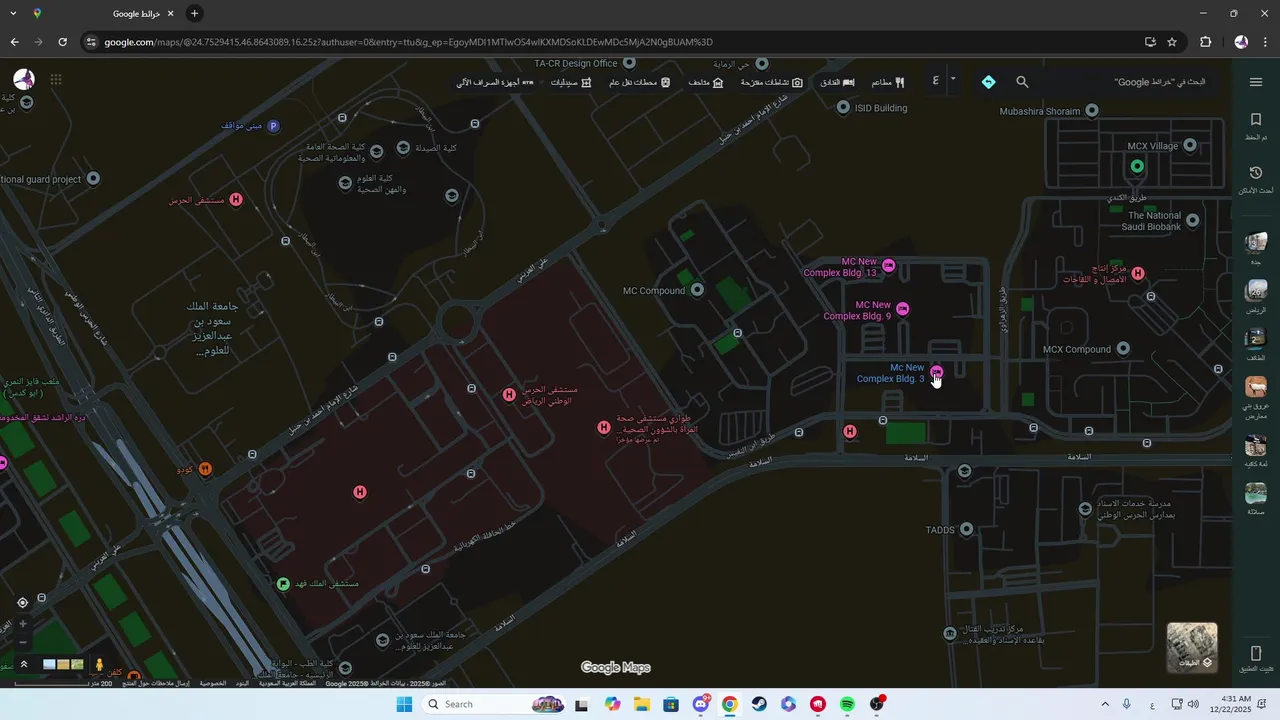Screen dimensions: 1280x720
Task: Filter map by Restaurants chip مطاعم
Action: tap(888, 82)
